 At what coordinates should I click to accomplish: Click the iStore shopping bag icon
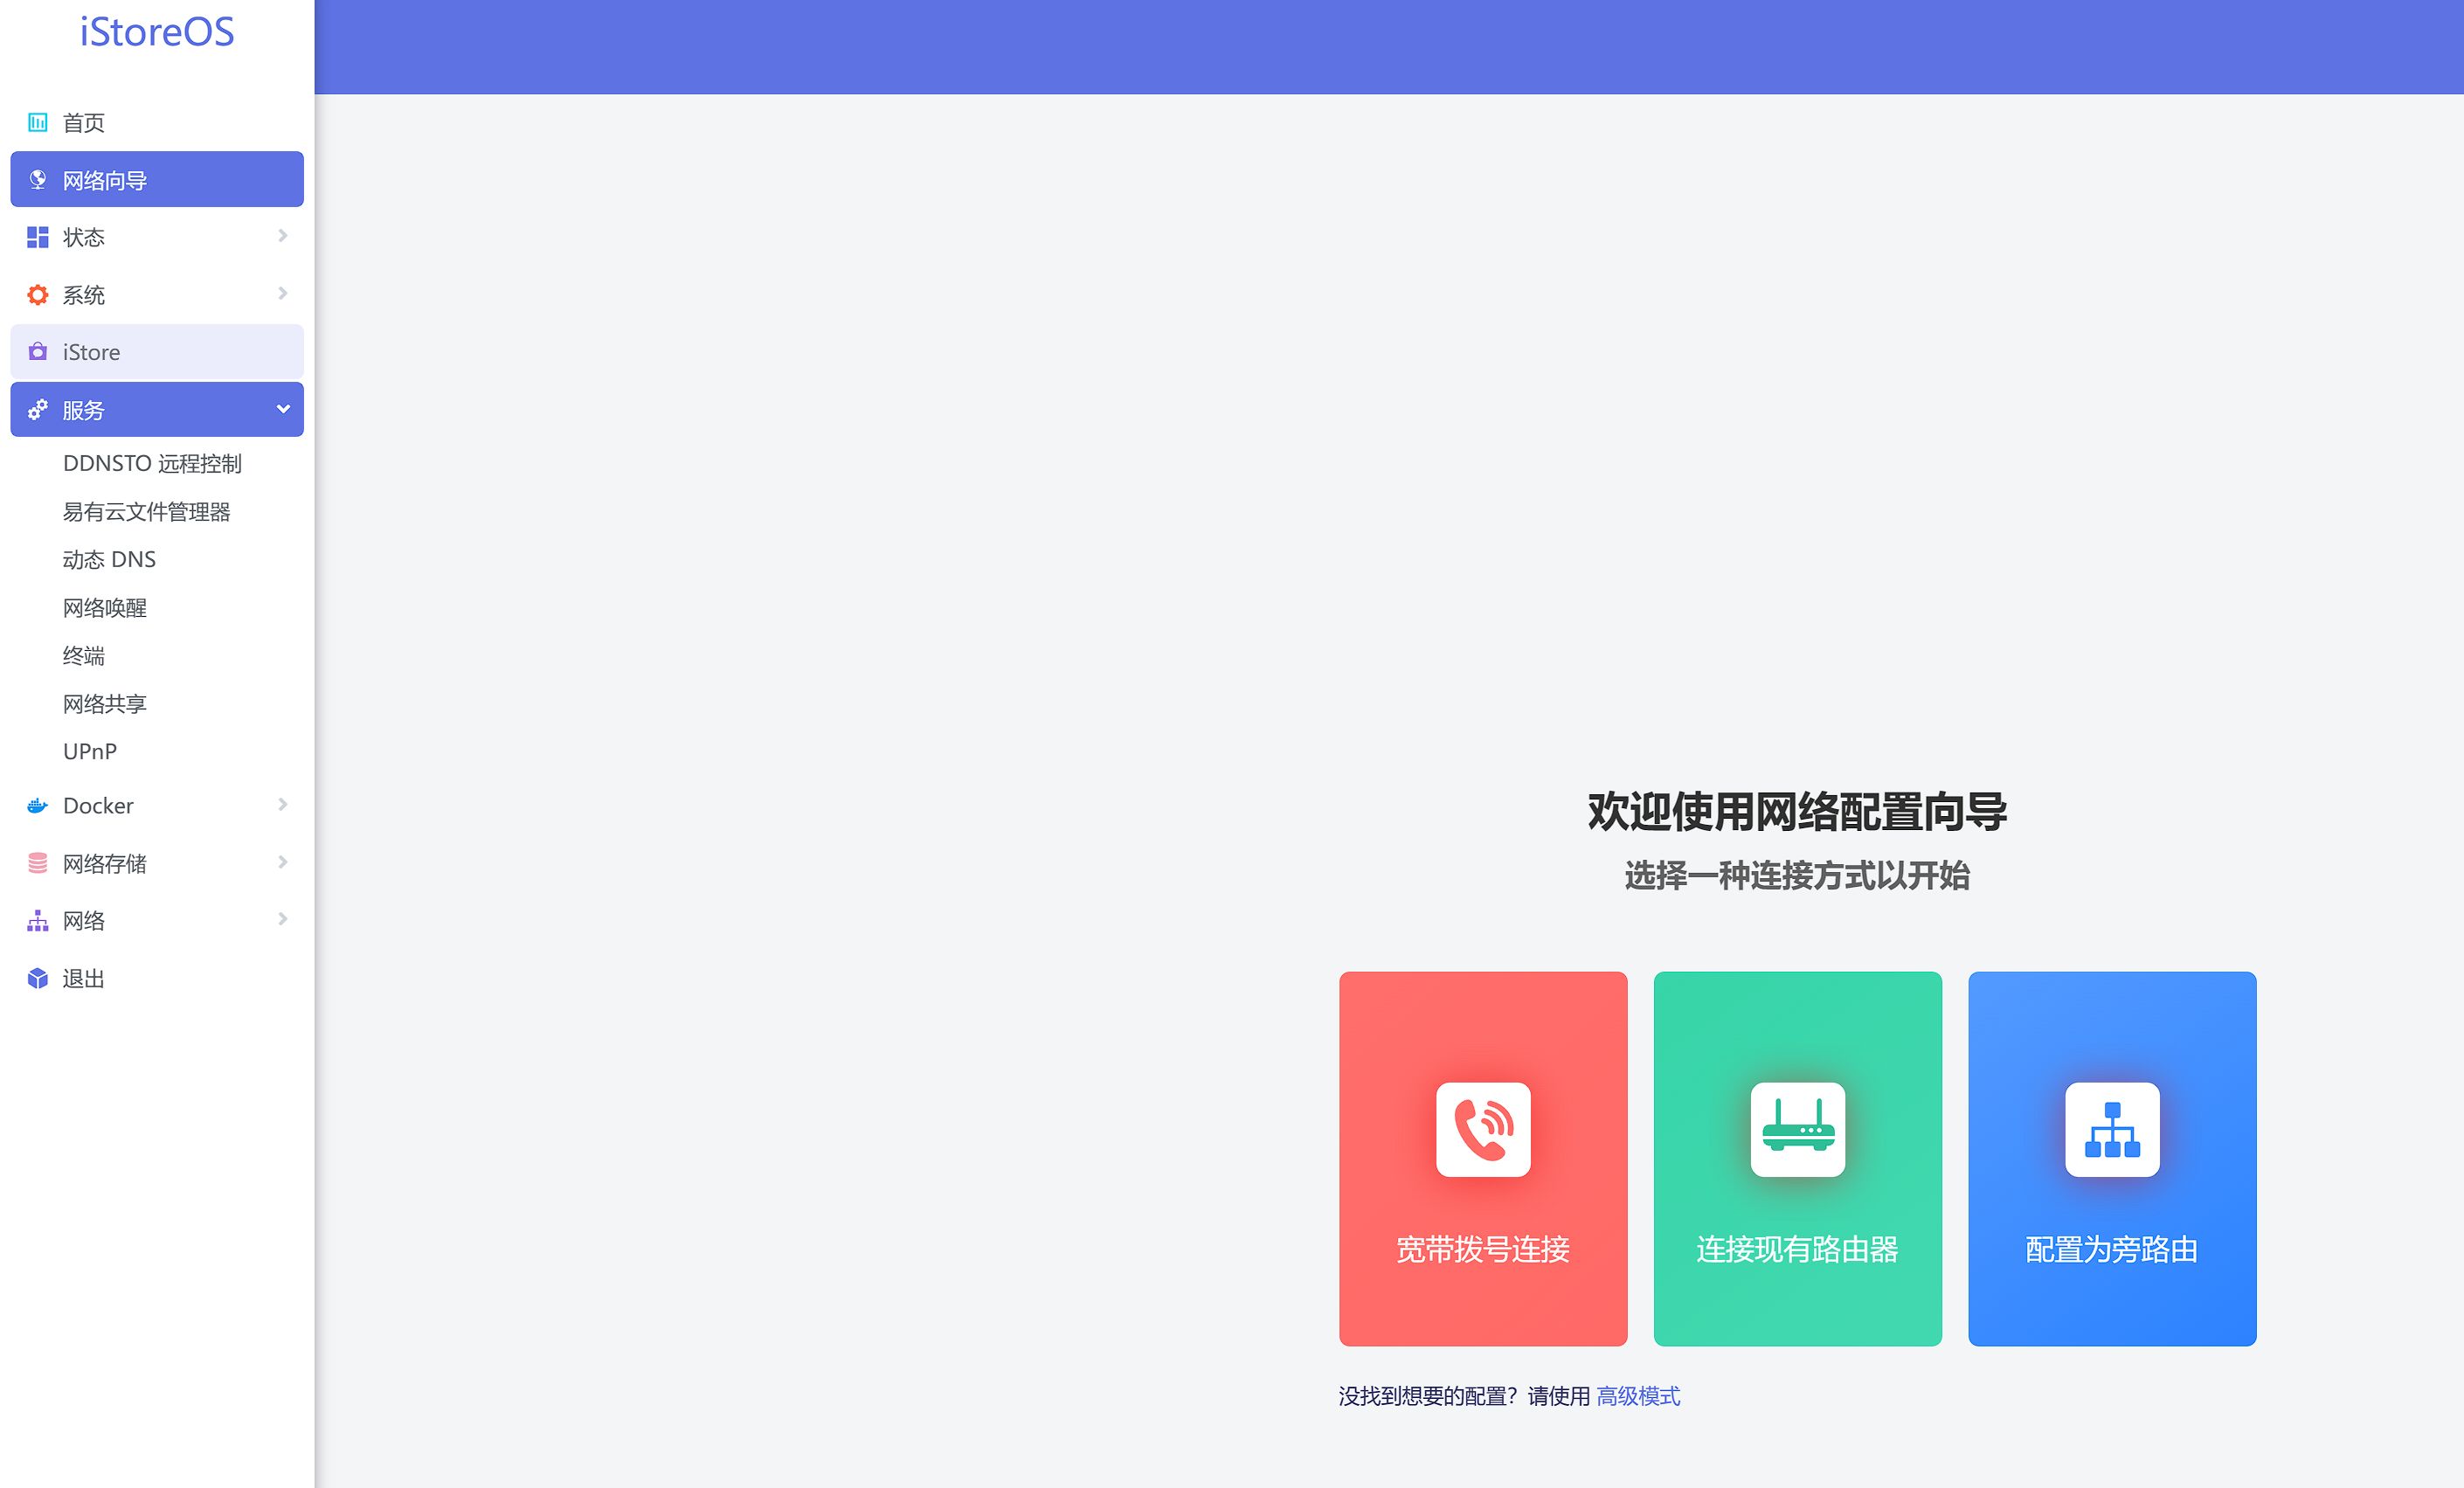pos(38,352)
